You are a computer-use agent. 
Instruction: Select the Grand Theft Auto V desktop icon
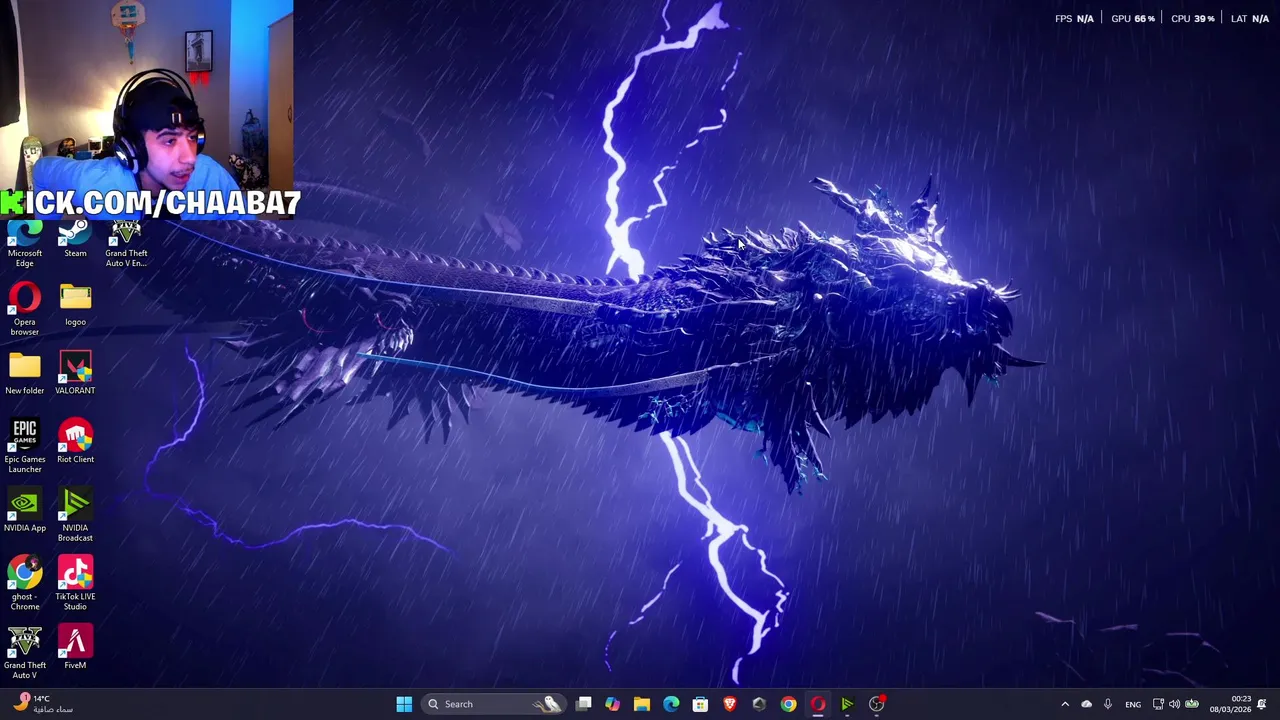click(25, 653)
